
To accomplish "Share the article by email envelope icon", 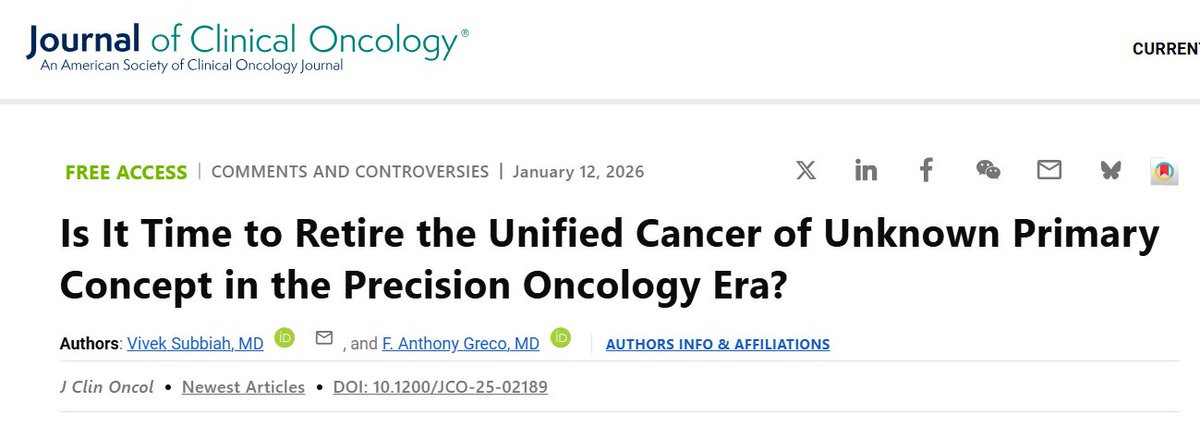I will [x=1049, y=171].
